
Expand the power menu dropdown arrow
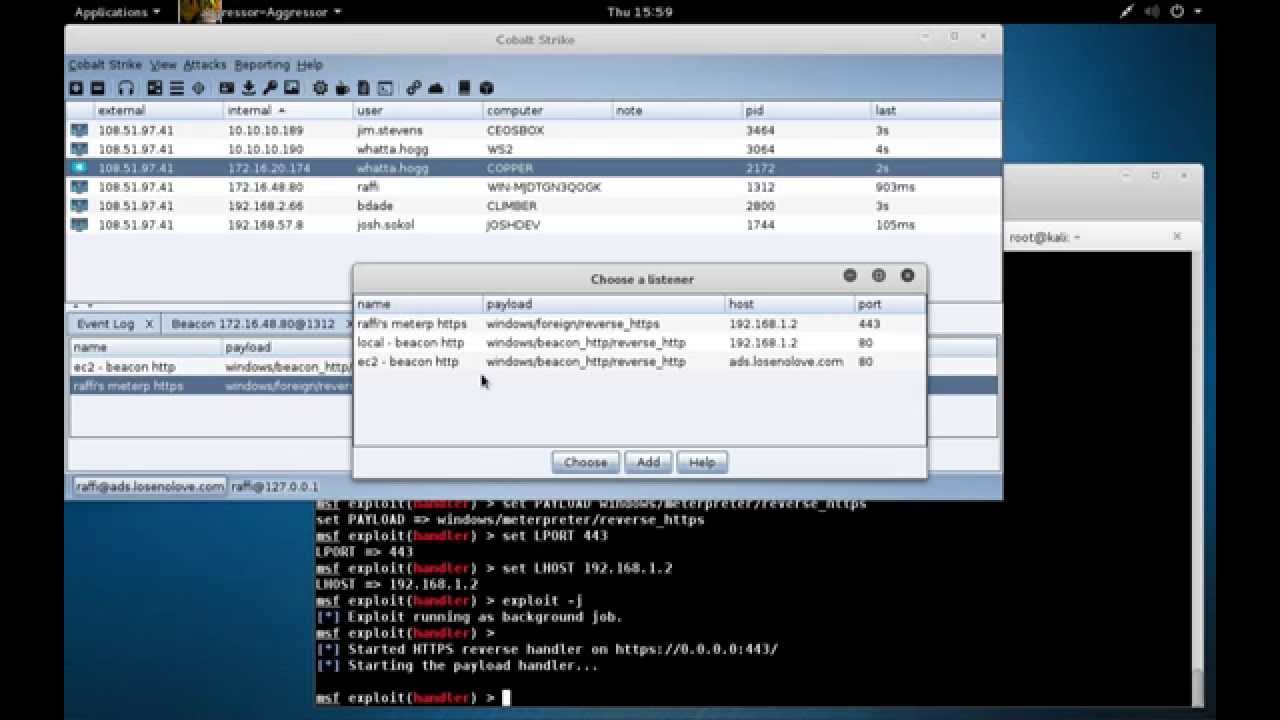[x=1198, y=12]
